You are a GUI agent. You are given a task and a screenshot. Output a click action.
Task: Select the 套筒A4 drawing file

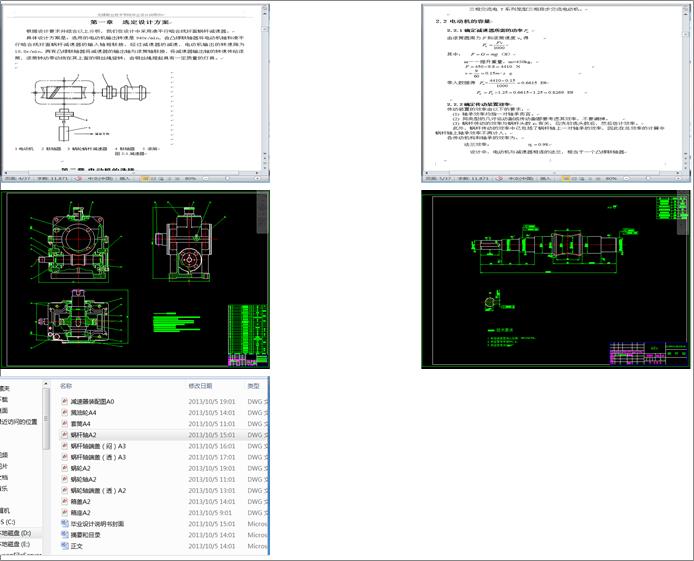click(x=80, y=424)
